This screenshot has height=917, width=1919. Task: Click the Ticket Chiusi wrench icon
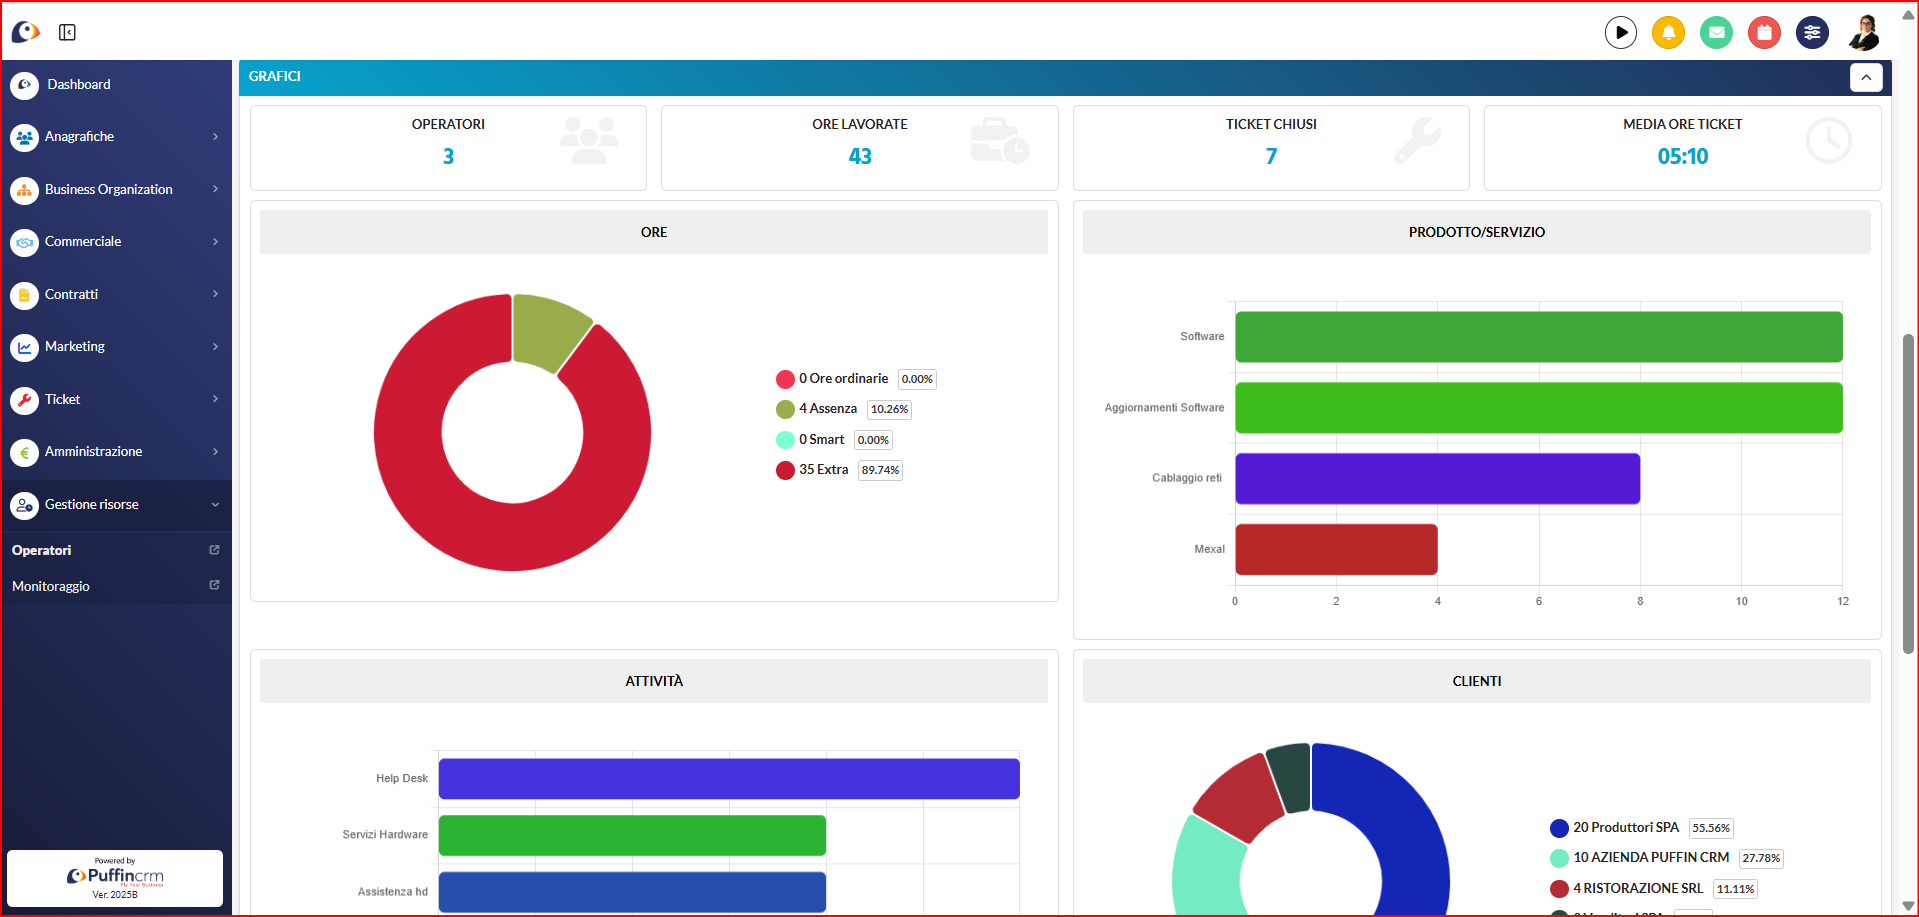click(x=1418, y=140)
